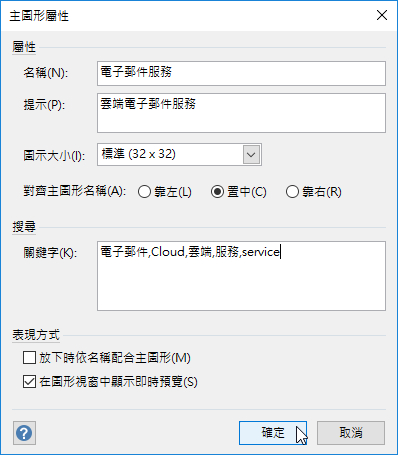Select the 置中(C) alignment radio button
This screenshot has width=398, height=455.
[x=217, y=192]
